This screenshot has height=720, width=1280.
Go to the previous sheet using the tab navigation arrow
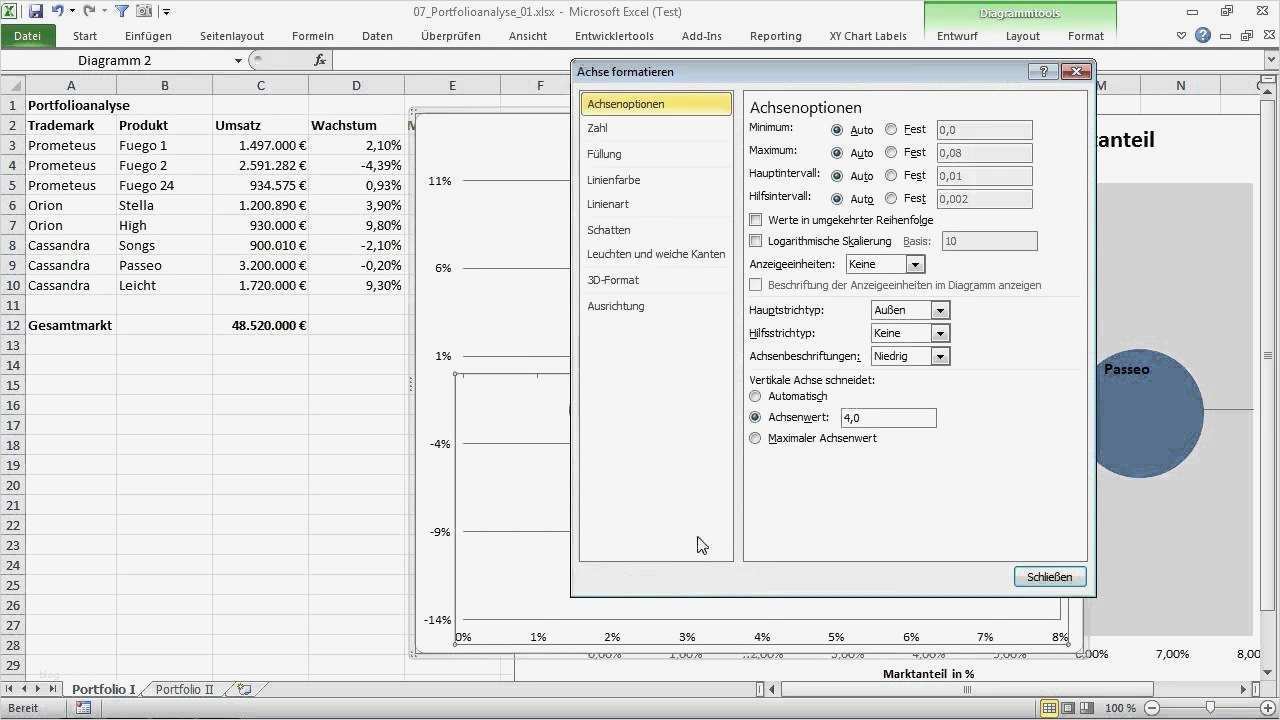coord(25,689)
